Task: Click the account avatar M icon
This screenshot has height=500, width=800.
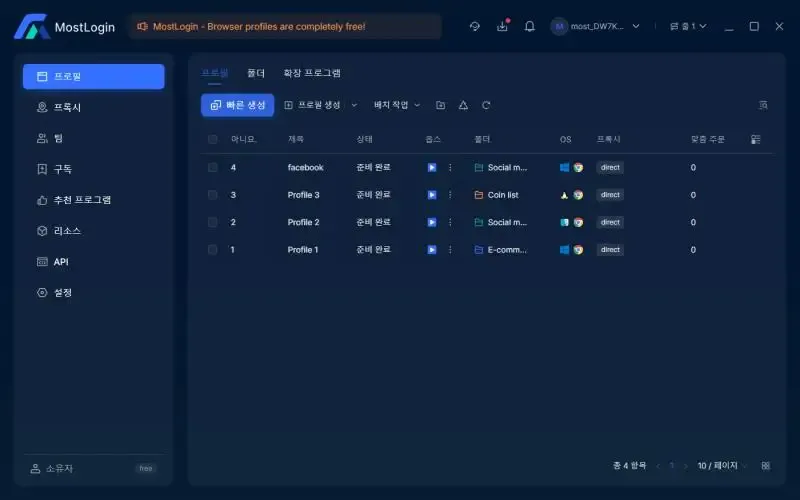Action: click(x=559, y=26)
